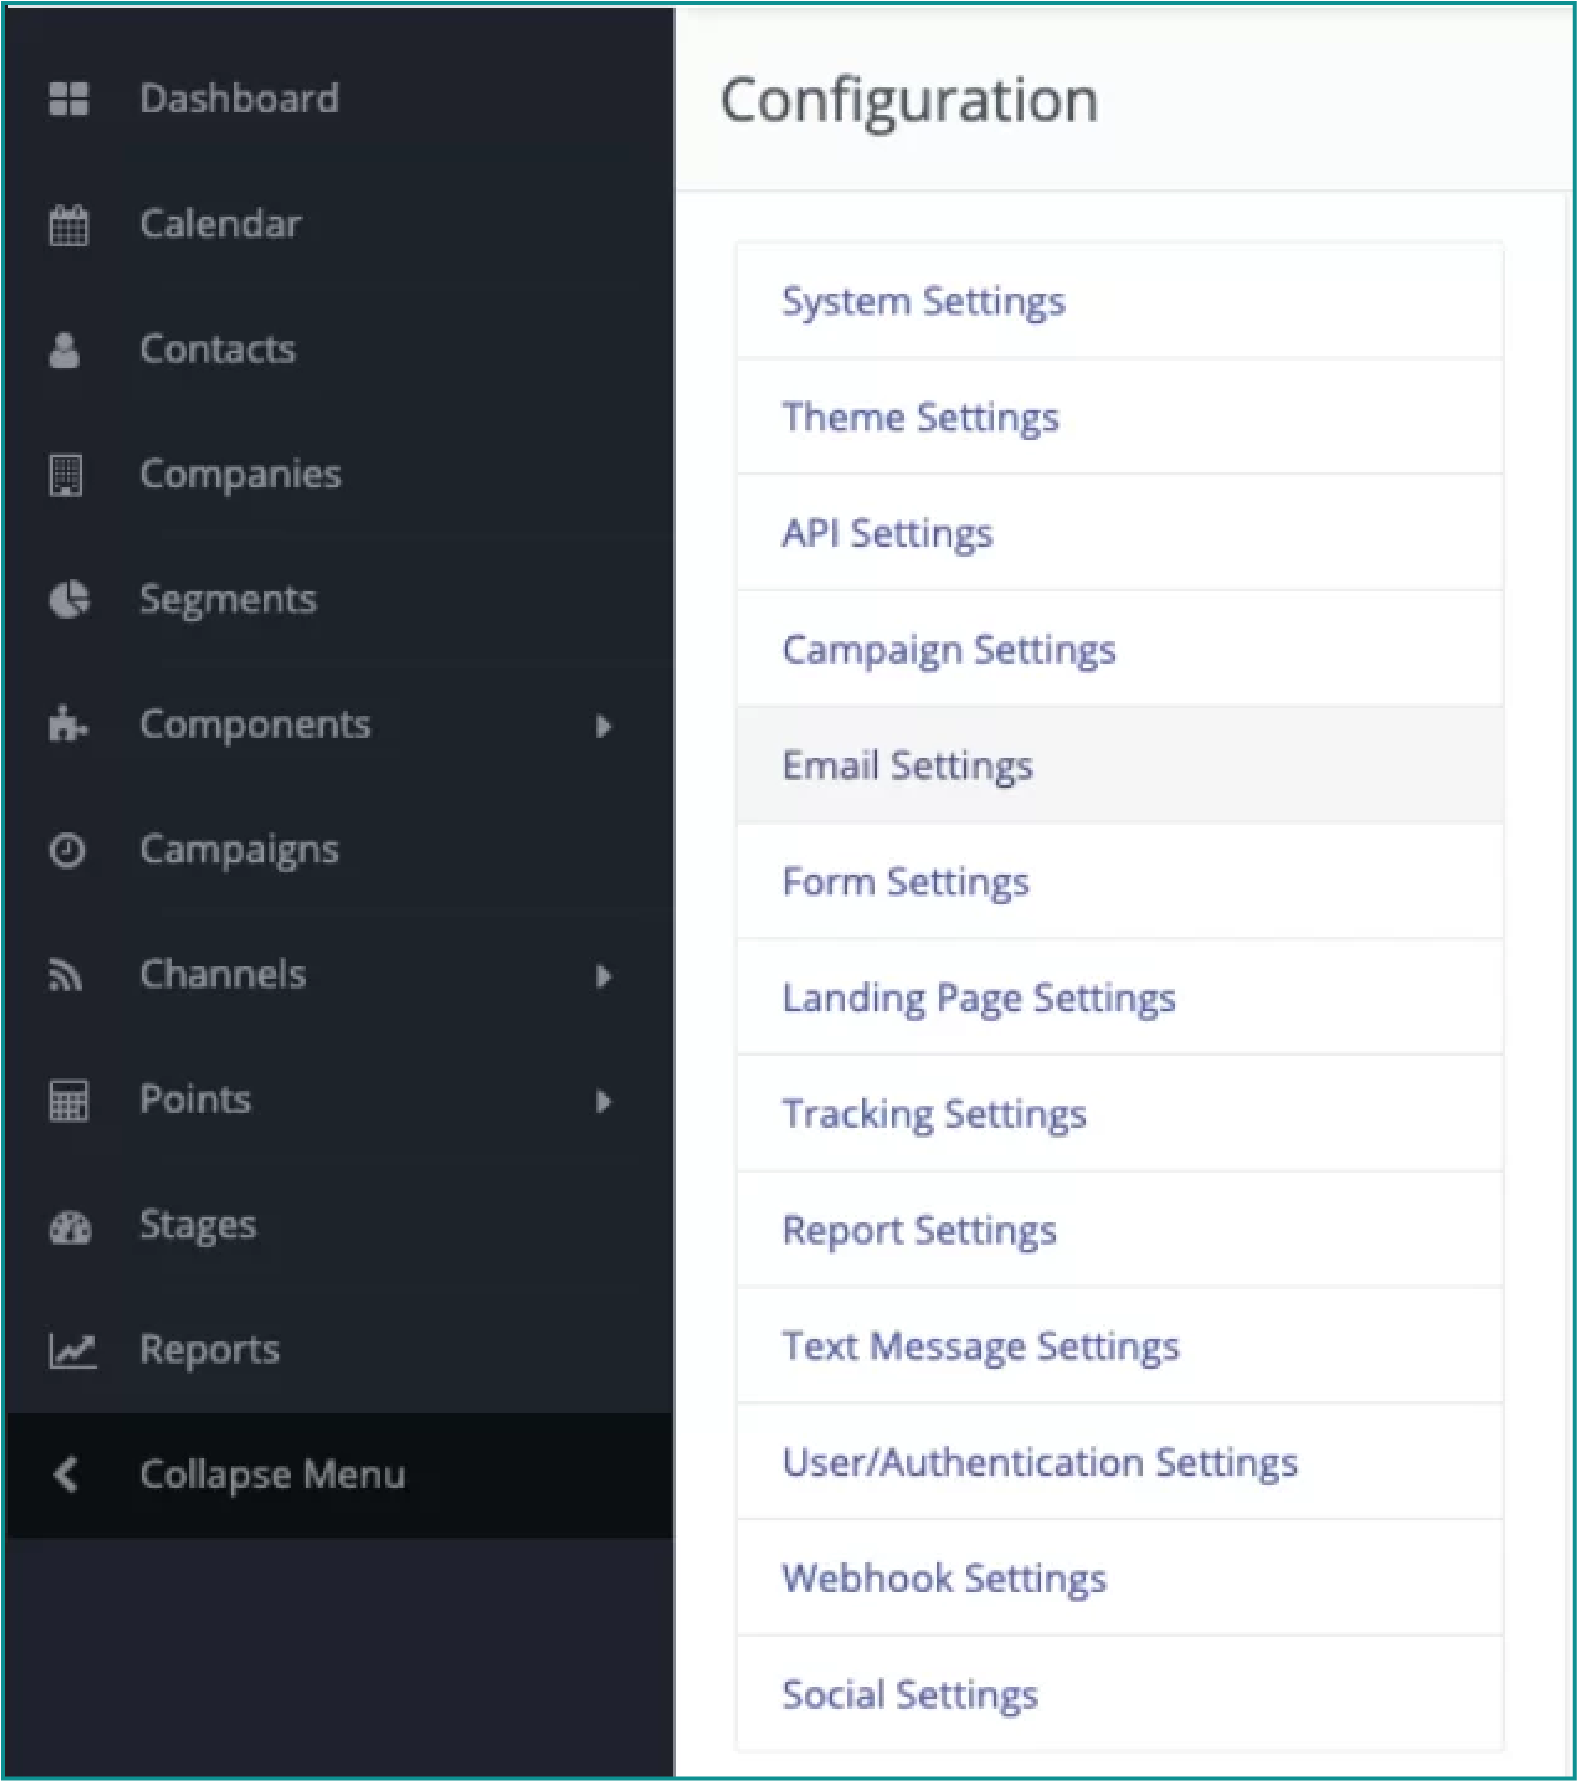Image resolution: width=1577 pixels, height=1781 pixels.
Task: Go to Webhook Settings
Action: coord(1120,1578)
